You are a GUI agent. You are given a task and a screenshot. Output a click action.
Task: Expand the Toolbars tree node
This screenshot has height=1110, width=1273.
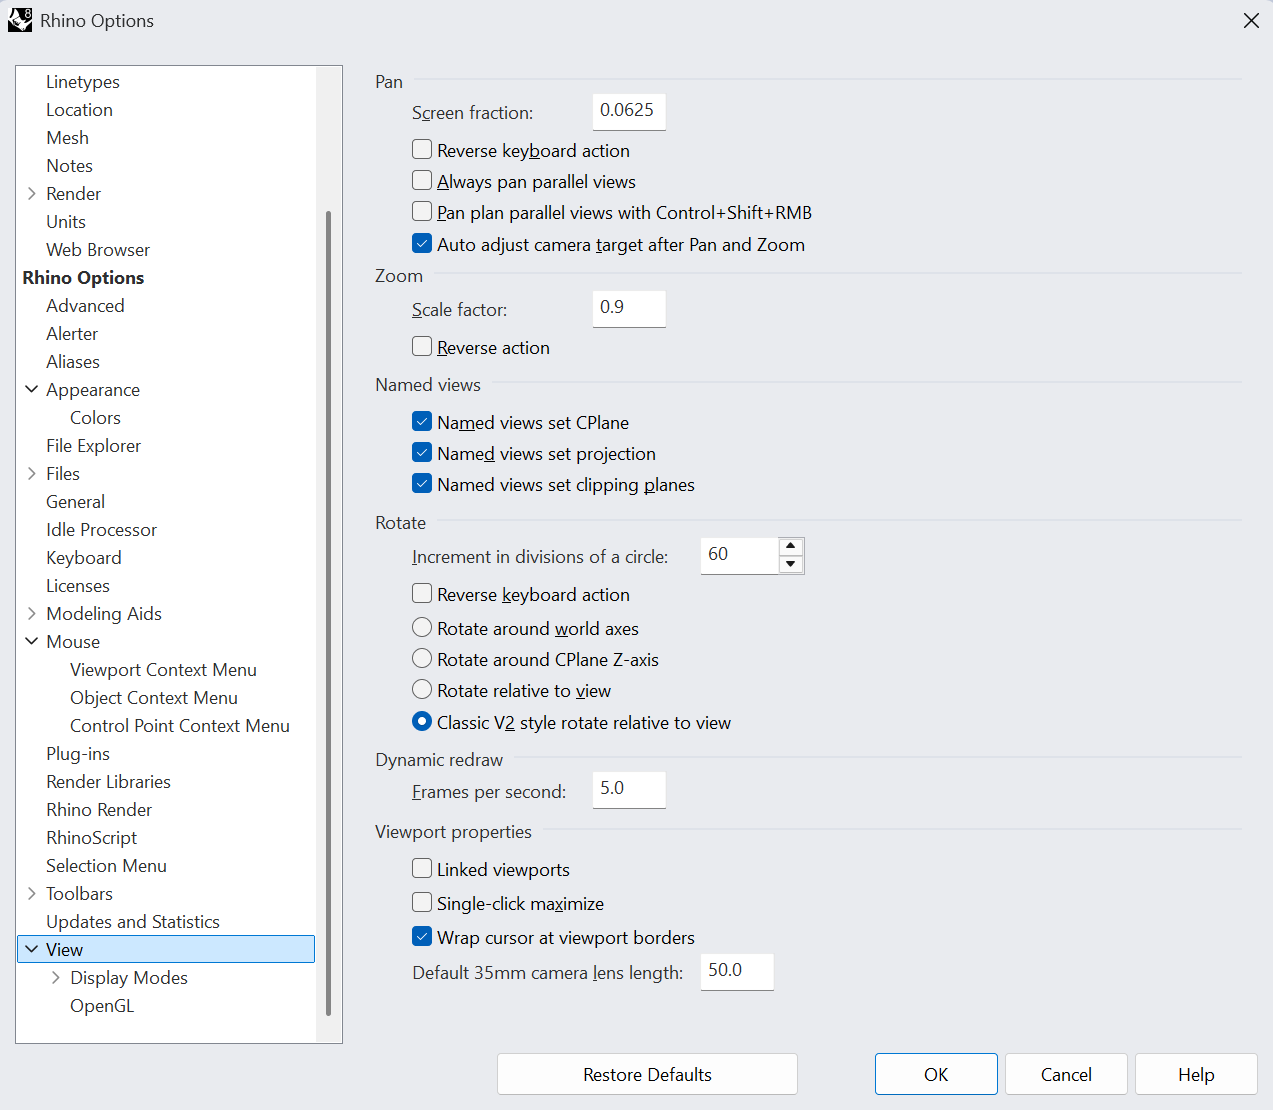click(32, 893)
